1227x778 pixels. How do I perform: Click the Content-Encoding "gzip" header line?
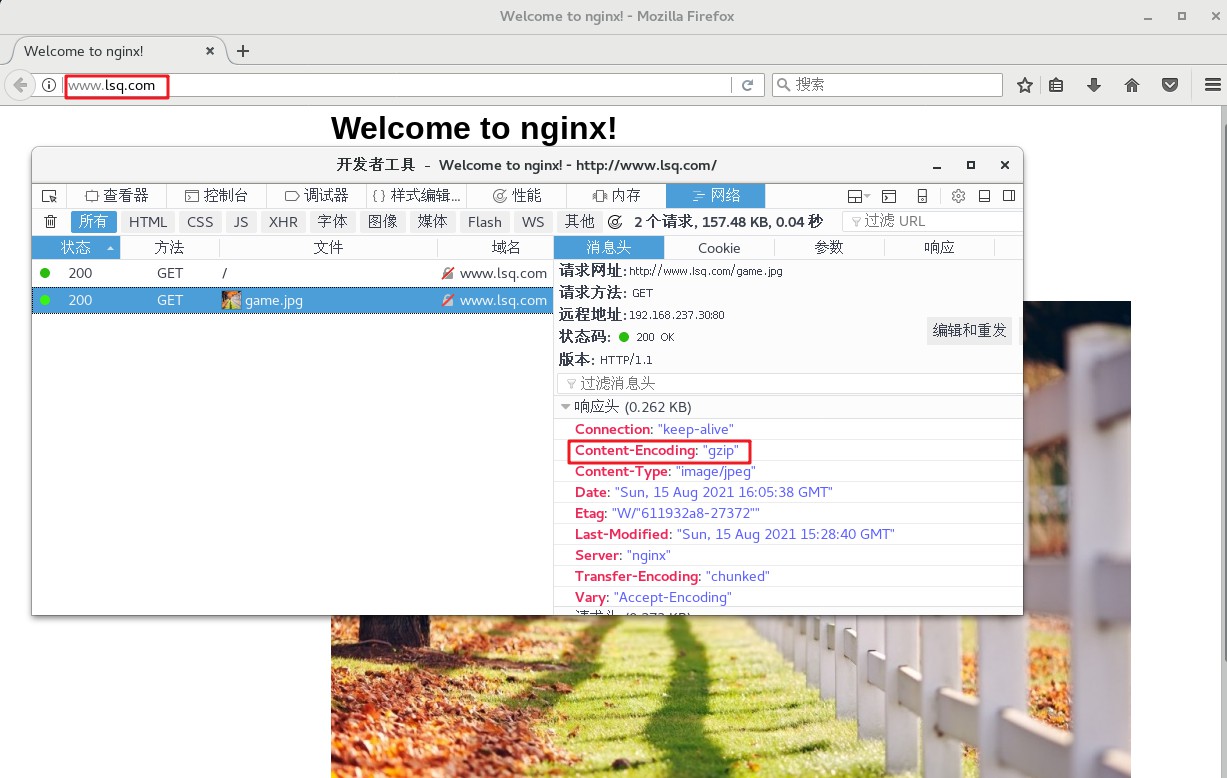tap(657, 451)
